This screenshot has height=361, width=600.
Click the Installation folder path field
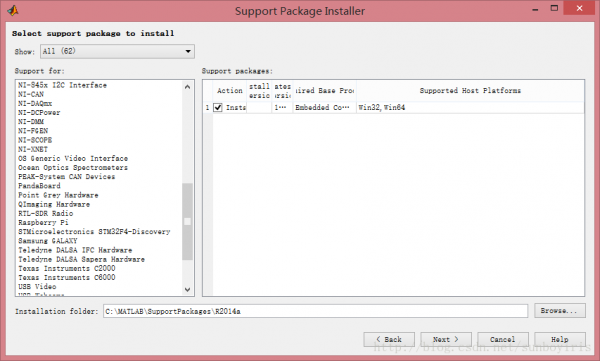[315, 311]
